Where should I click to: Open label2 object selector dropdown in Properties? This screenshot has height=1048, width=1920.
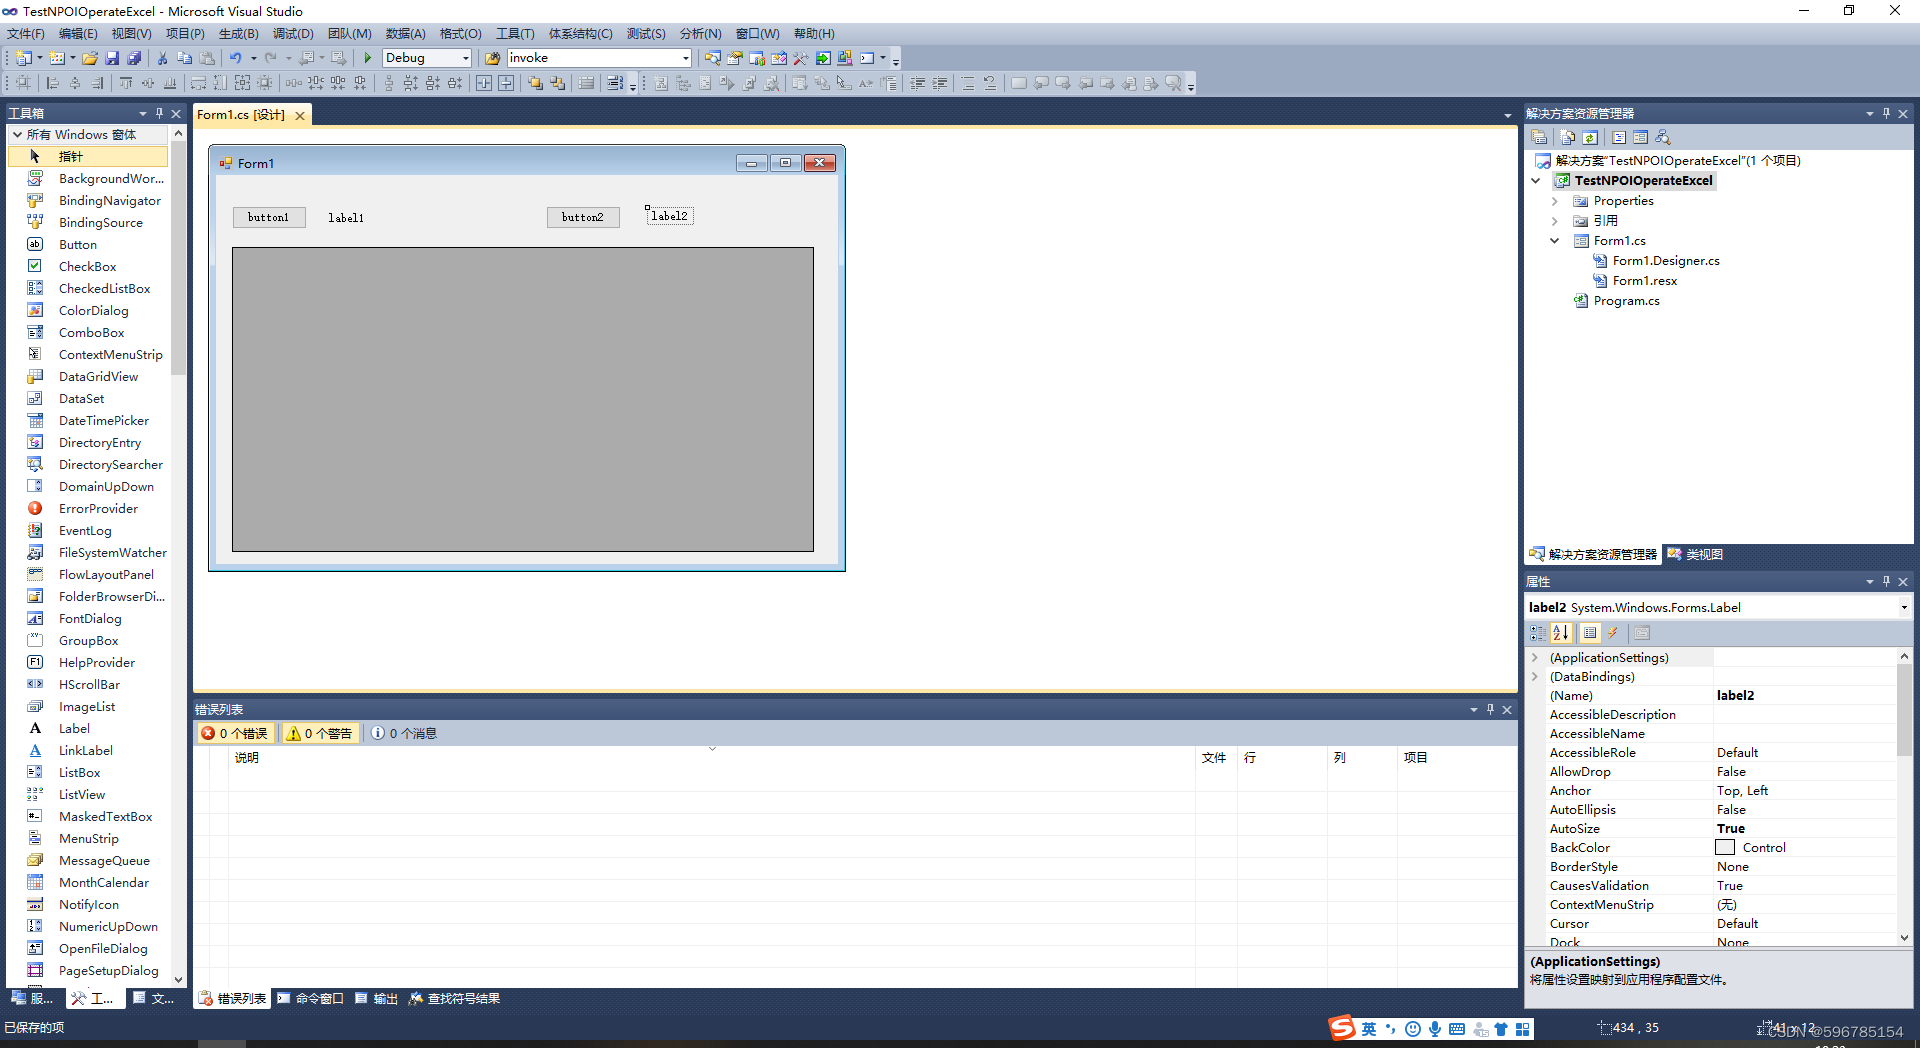[x=1903, y=607]
